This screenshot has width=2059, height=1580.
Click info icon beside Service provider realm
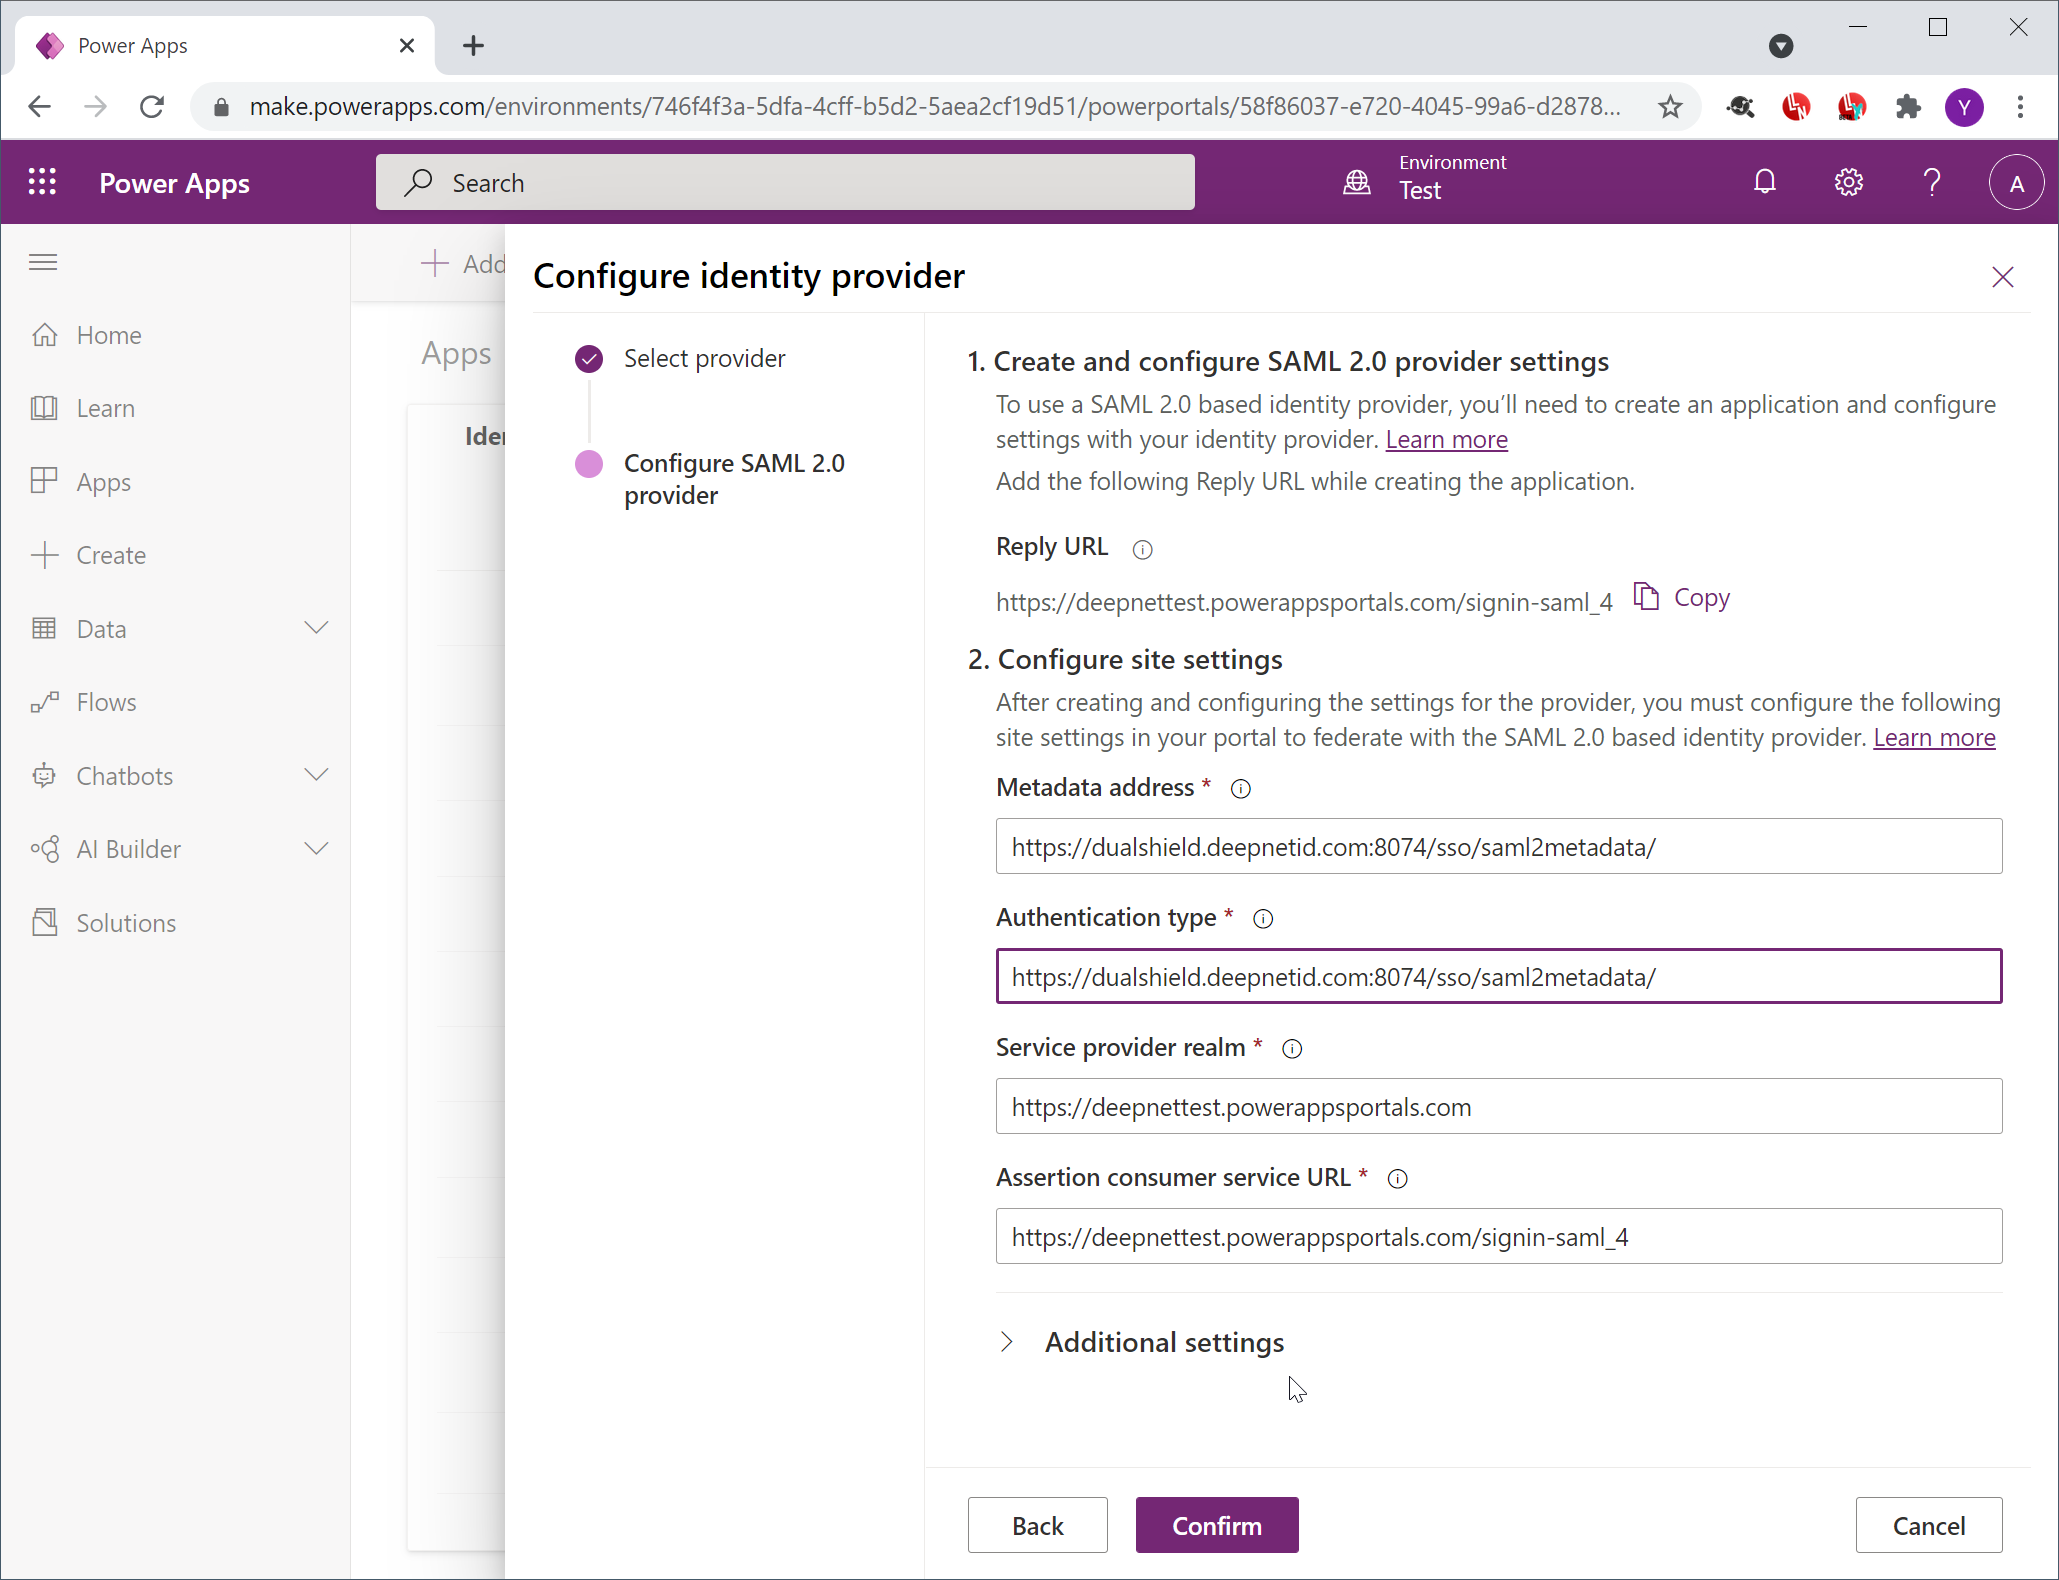pos(1292,1049)
